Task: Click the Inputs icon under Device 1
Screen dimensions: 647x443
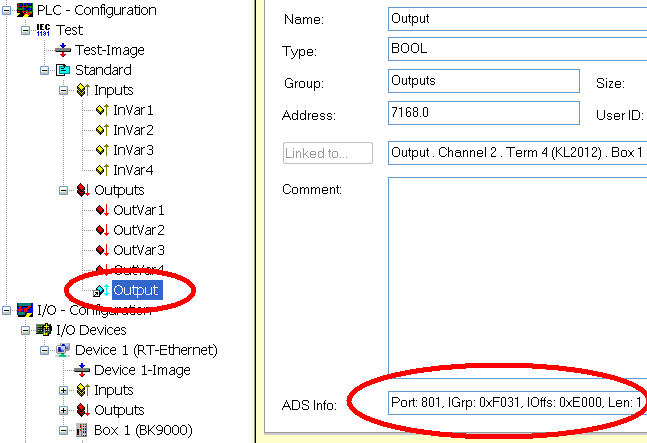Action: (83, 390)
